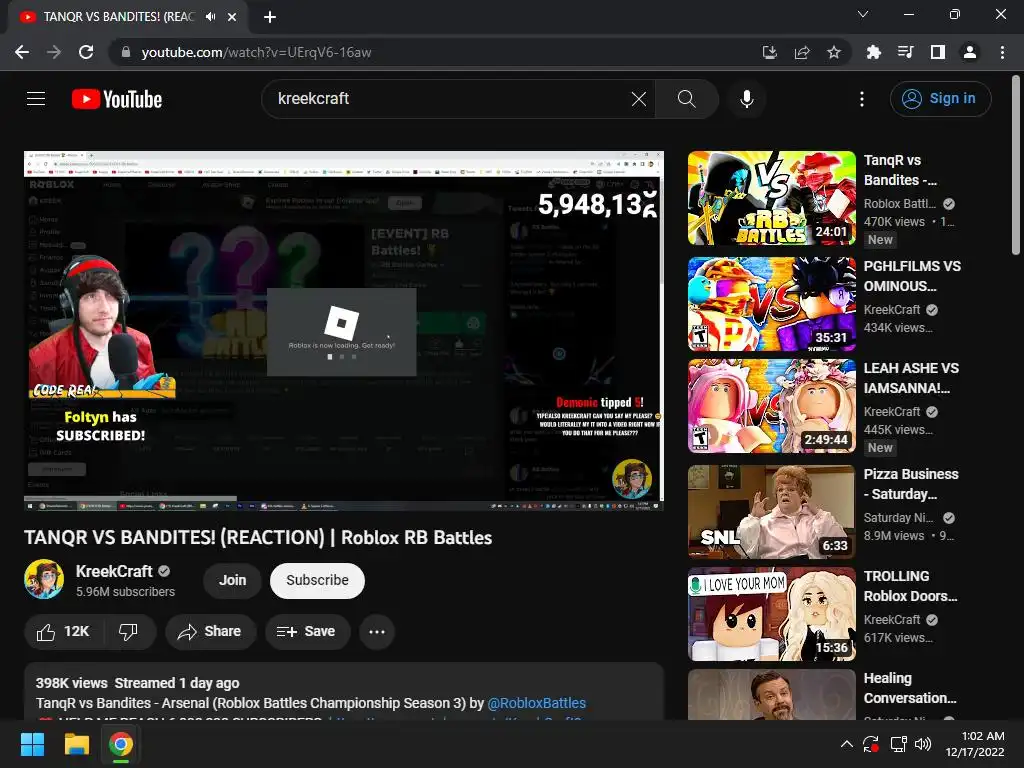Screen dimensions: 1024x768
Task: Show hidden system tray icons
Action: [846, 744]
